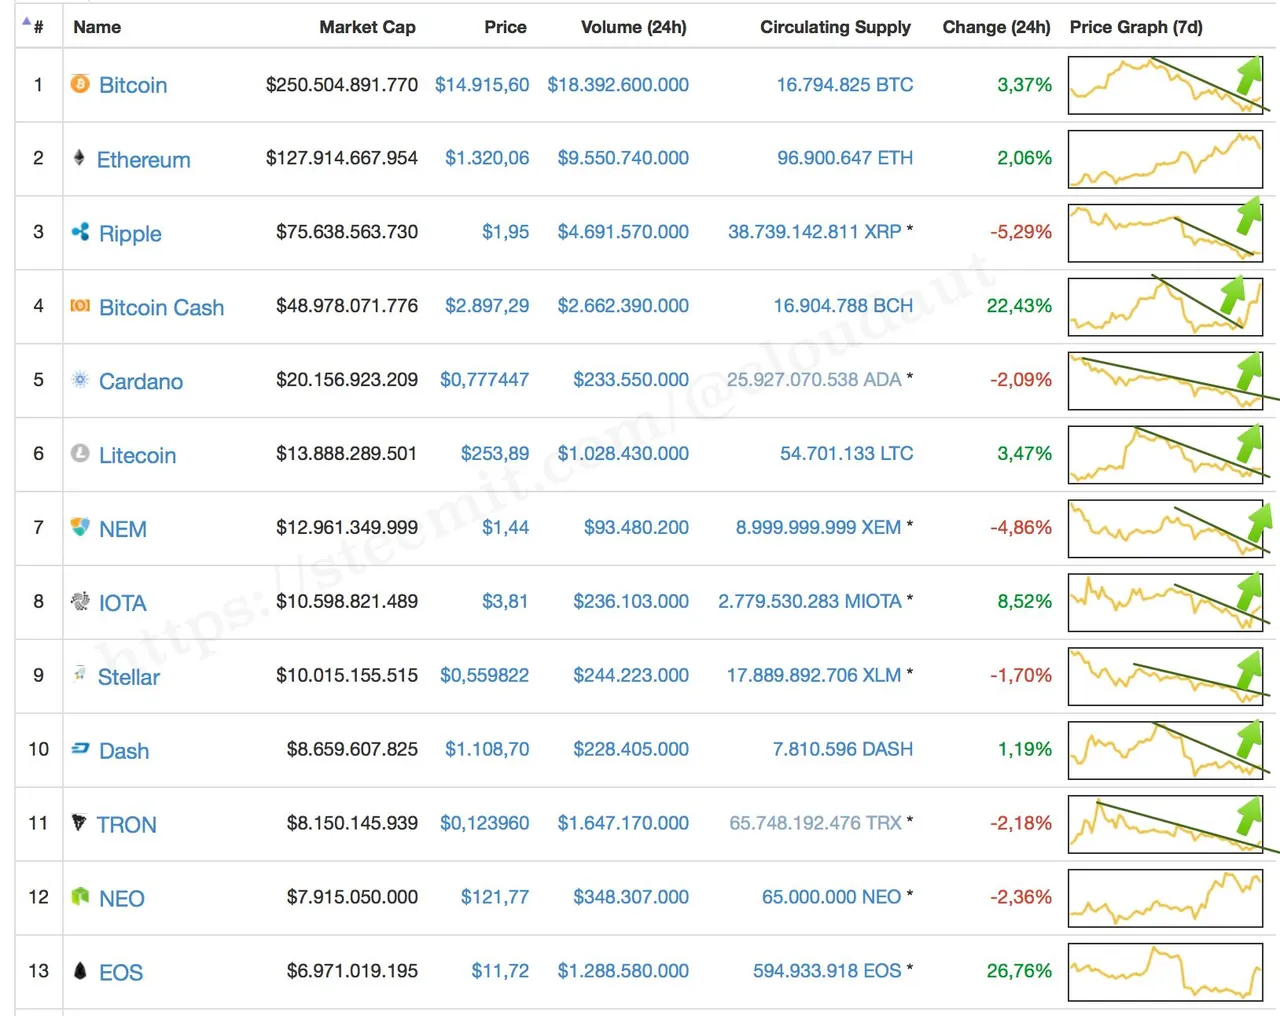Open the IOTA coin page link
Screen dimensions: 1280x1016
122,603
